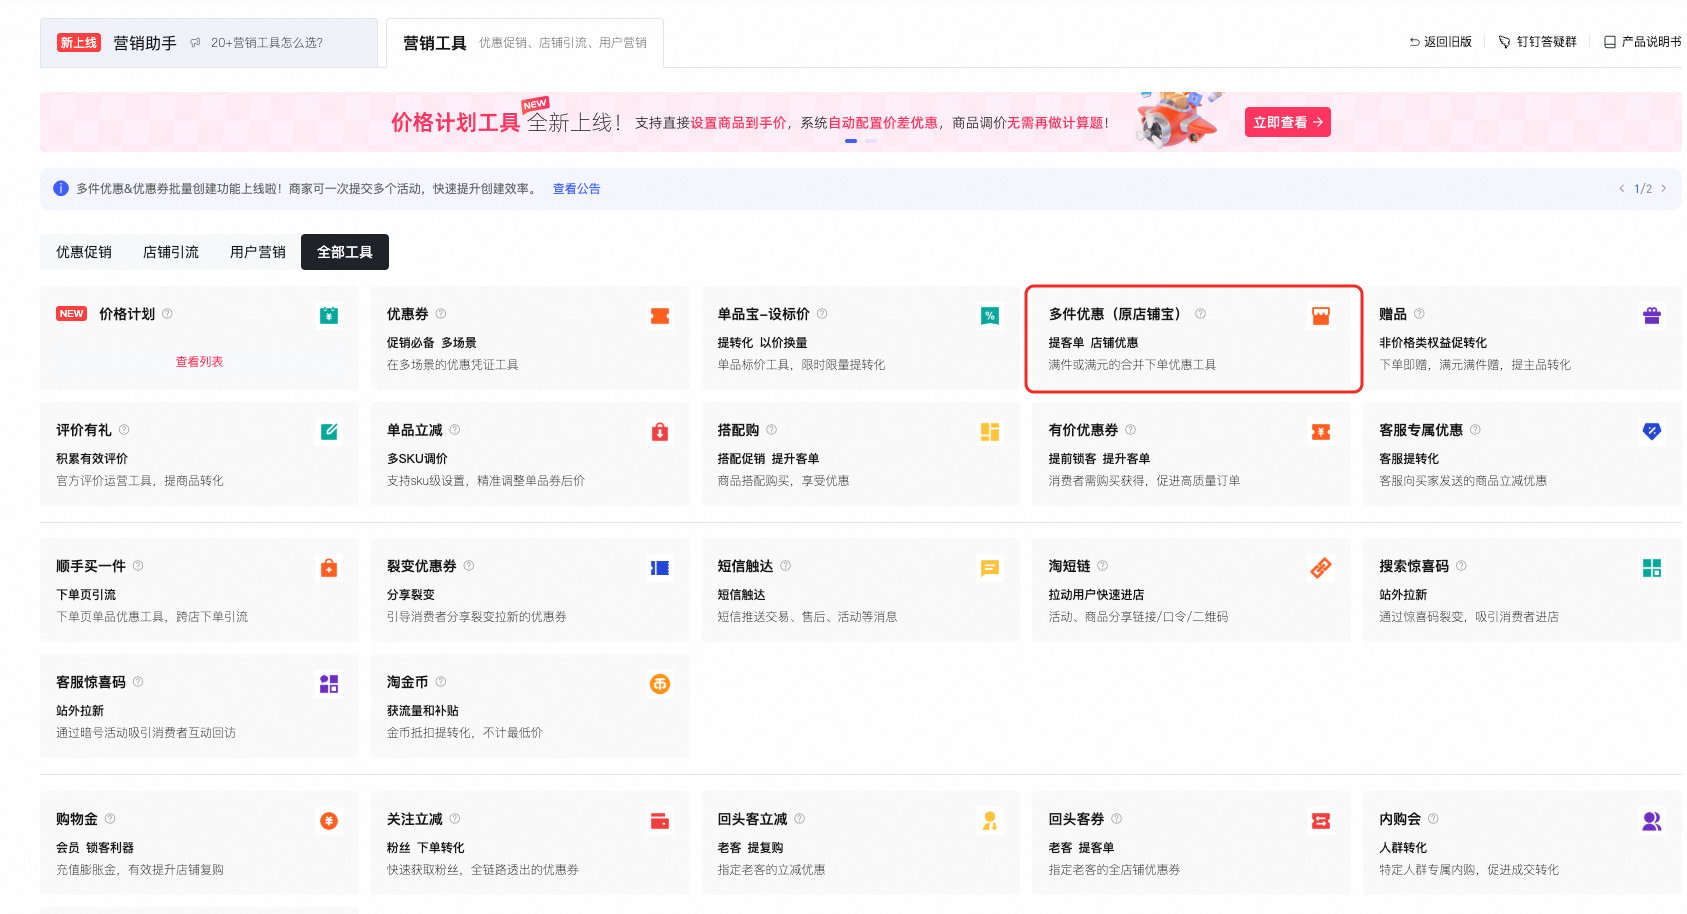Viewport: 1687px width, 914px height.
Task: Open 查看列表 link in 价格计划 card
Action: 199,362
